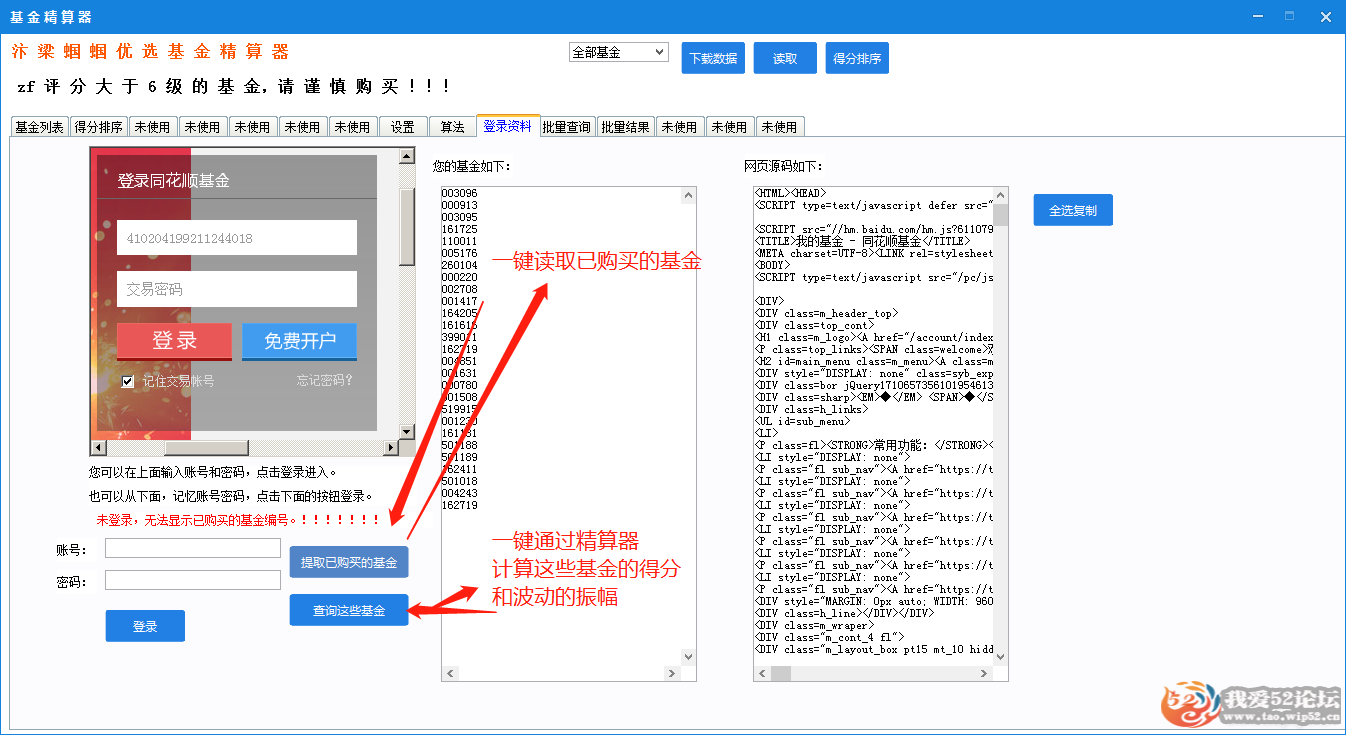Click web login panel scroll-left arrow

tap(98, 447)
